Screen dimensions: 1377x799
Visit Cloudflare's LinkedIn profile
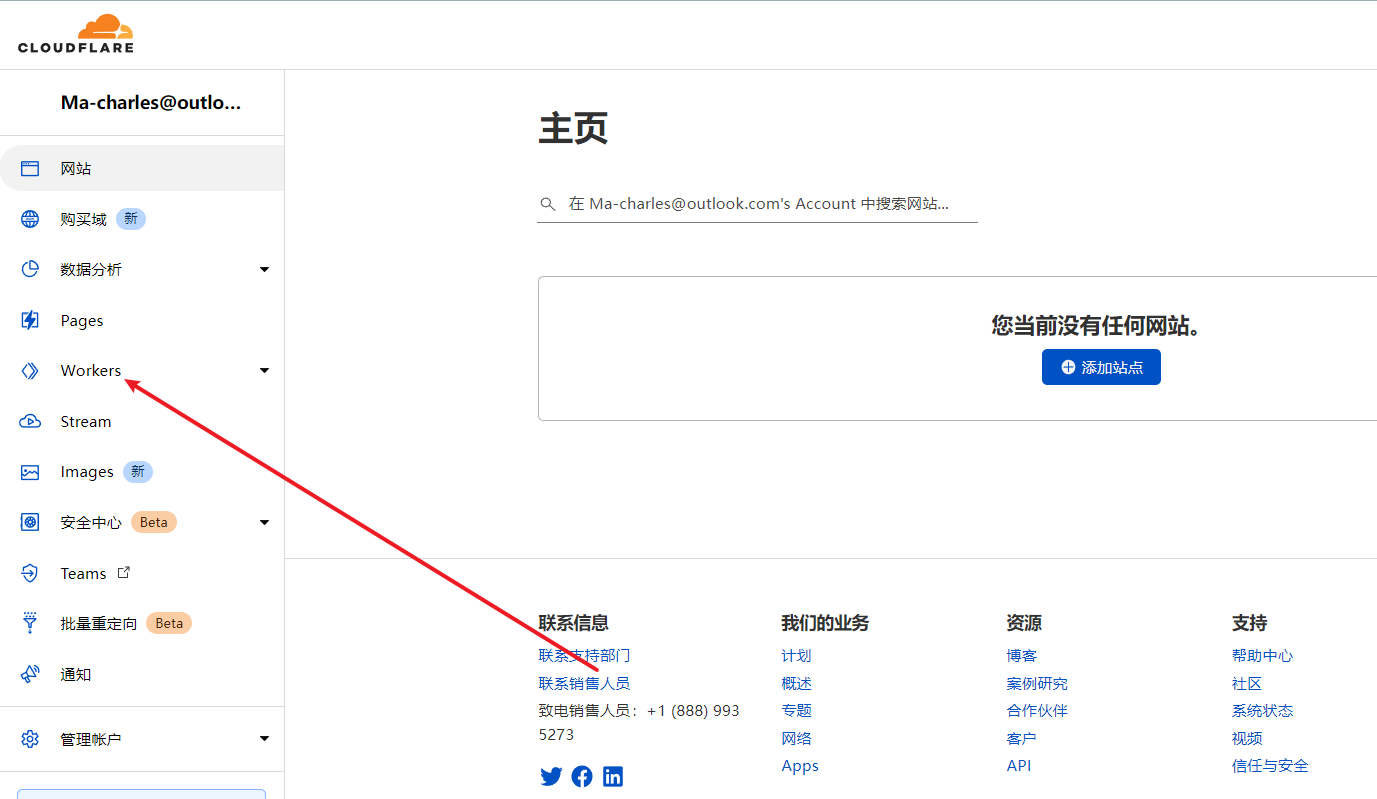click(x=613, y=776)
